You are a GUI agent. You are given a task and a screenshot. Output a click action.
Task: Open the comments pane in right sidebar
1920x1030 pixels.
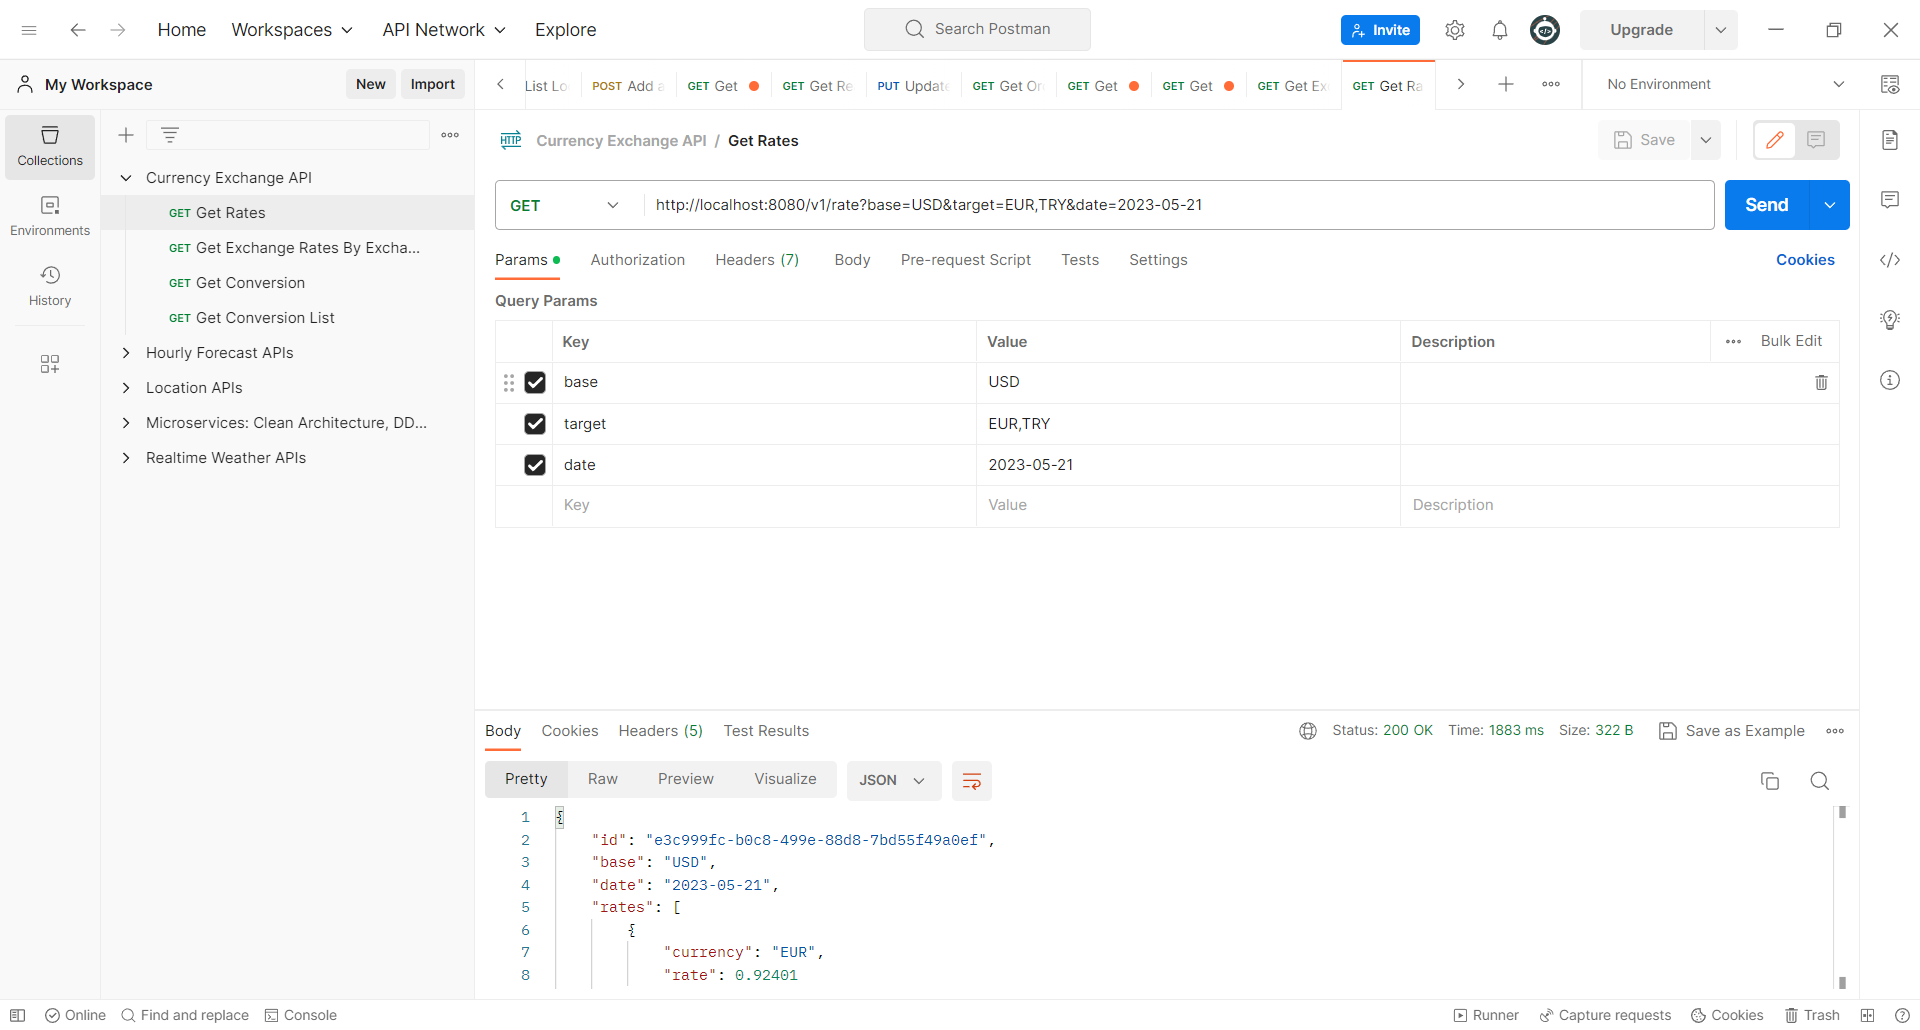click(1890, 200)
